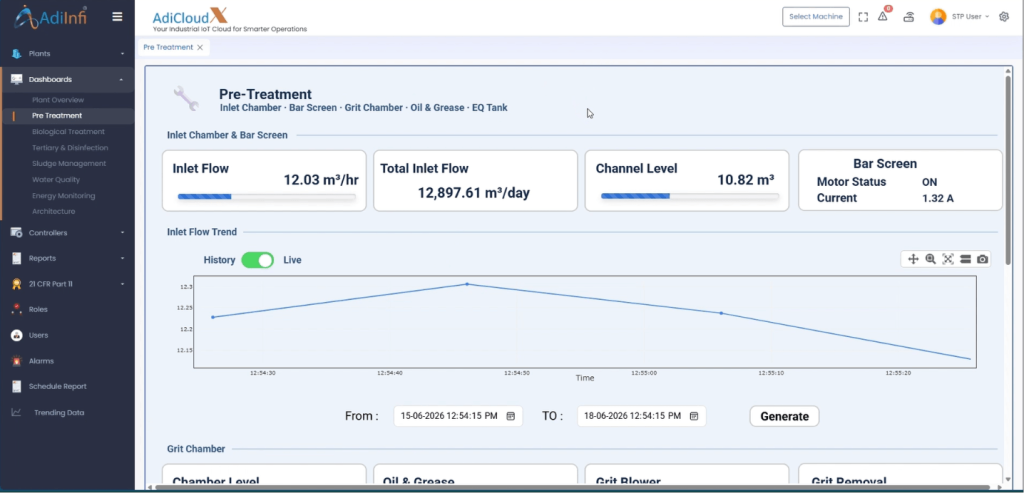Click the Total Inlet Flow card

[475, 181]
